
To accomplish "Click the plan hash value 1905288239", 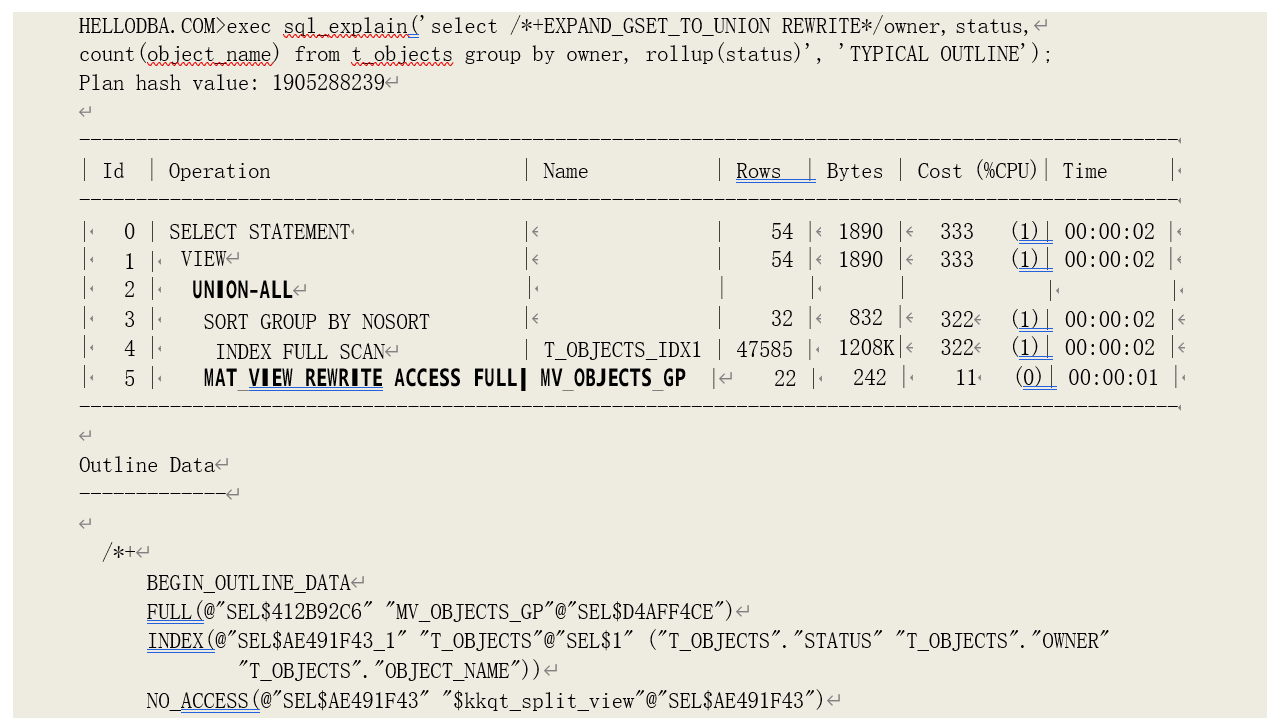I will [x=328, y=83].
